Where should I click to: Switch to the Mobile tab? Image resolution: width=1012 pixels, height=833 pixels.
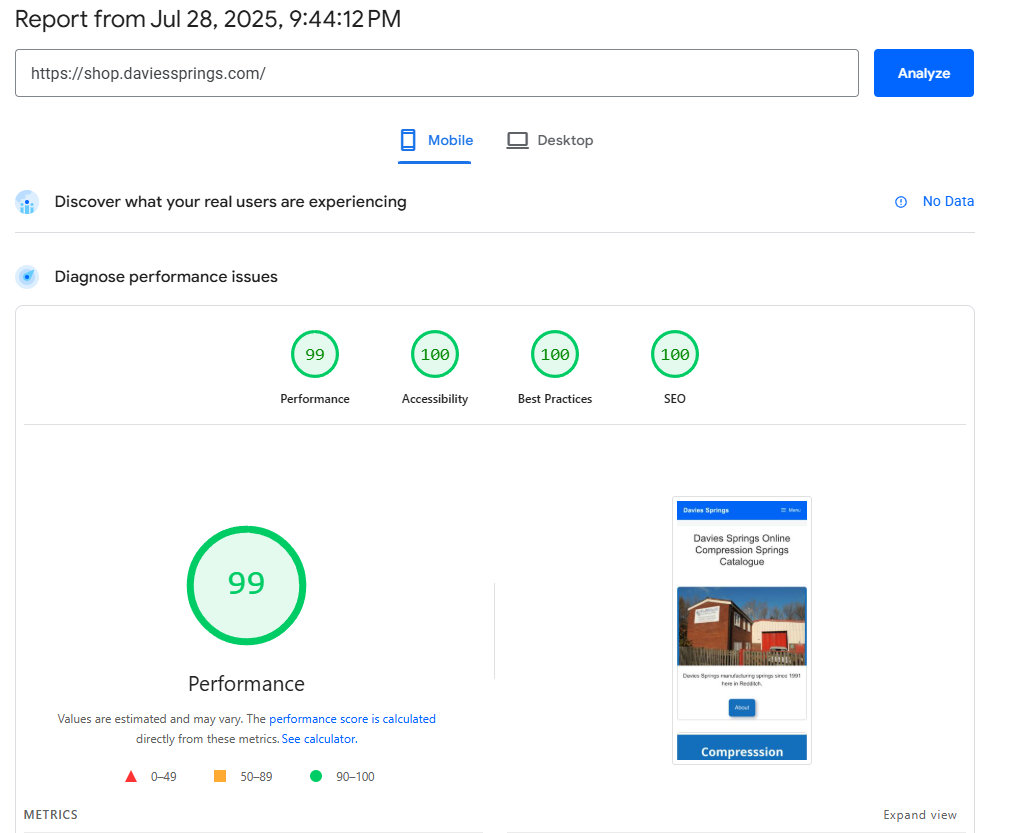(x=436, y=140)
